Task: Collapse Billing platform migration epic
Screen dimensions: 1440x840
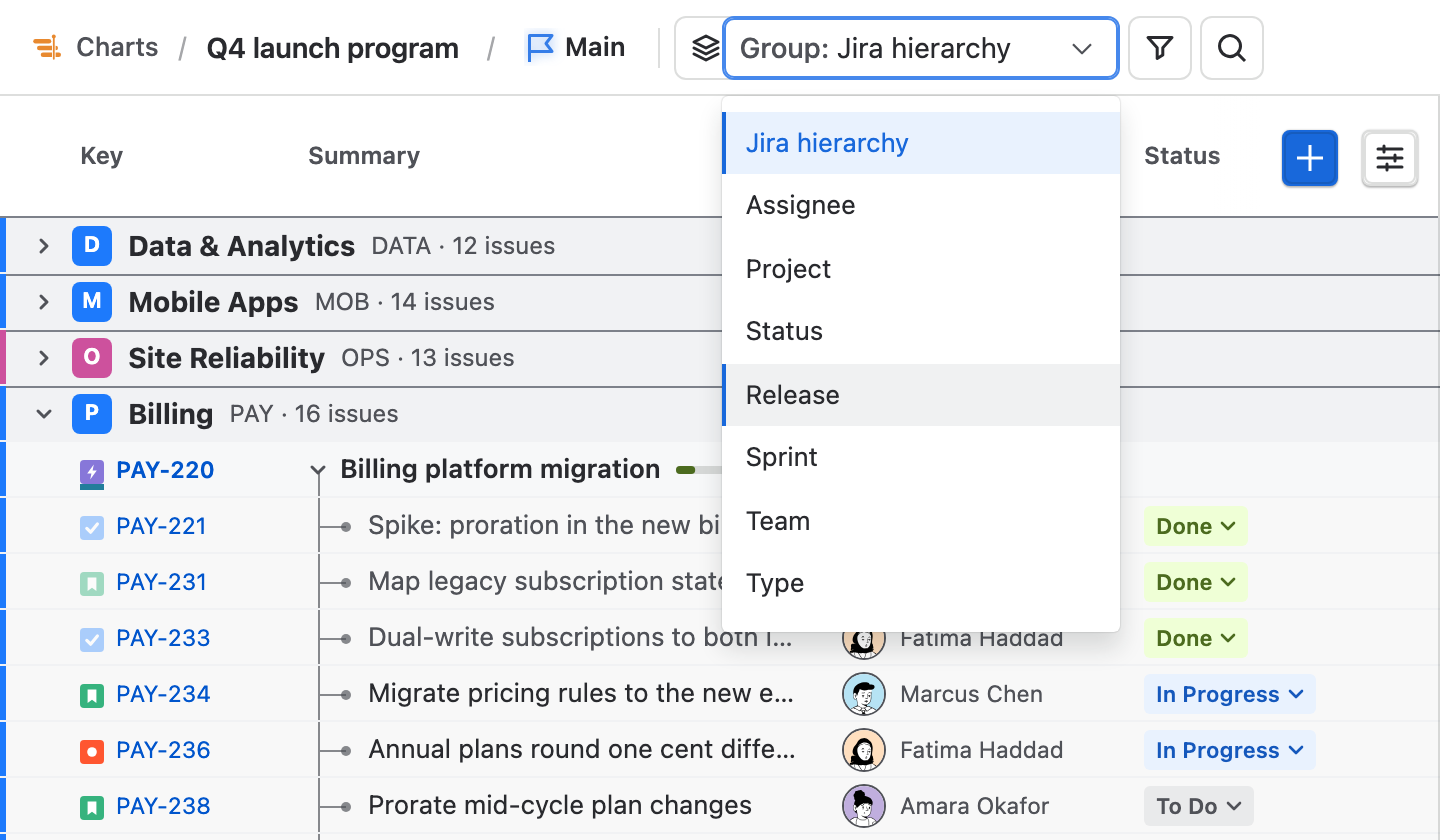Action: pyautogui.click(x=318, y=470)
